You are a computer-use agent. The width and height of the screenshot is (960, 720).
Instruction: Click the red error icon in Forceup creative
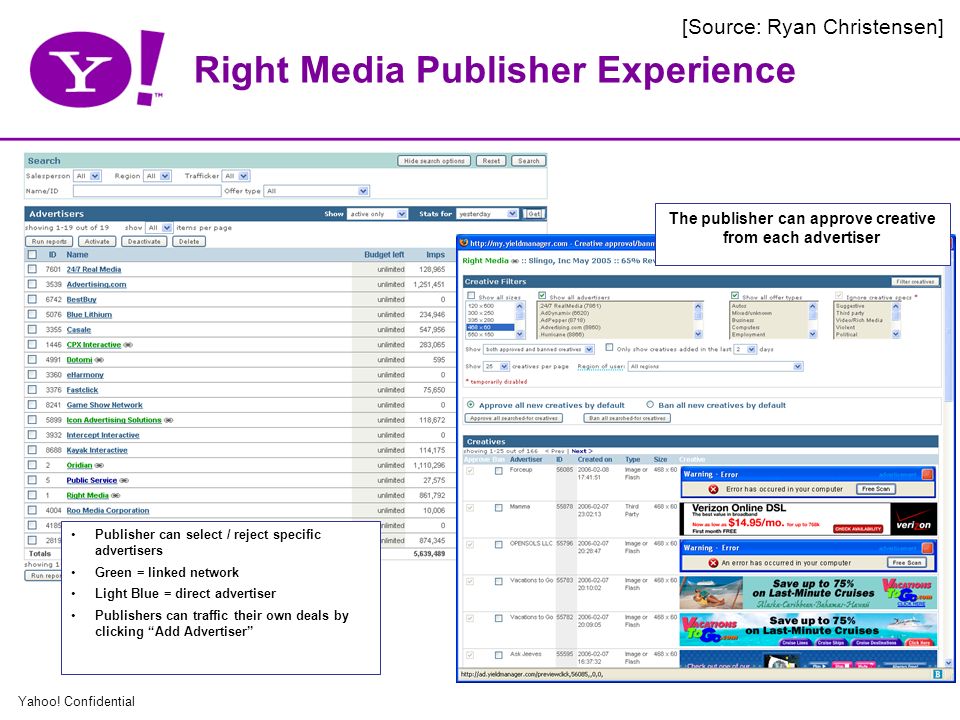[713, 489]
